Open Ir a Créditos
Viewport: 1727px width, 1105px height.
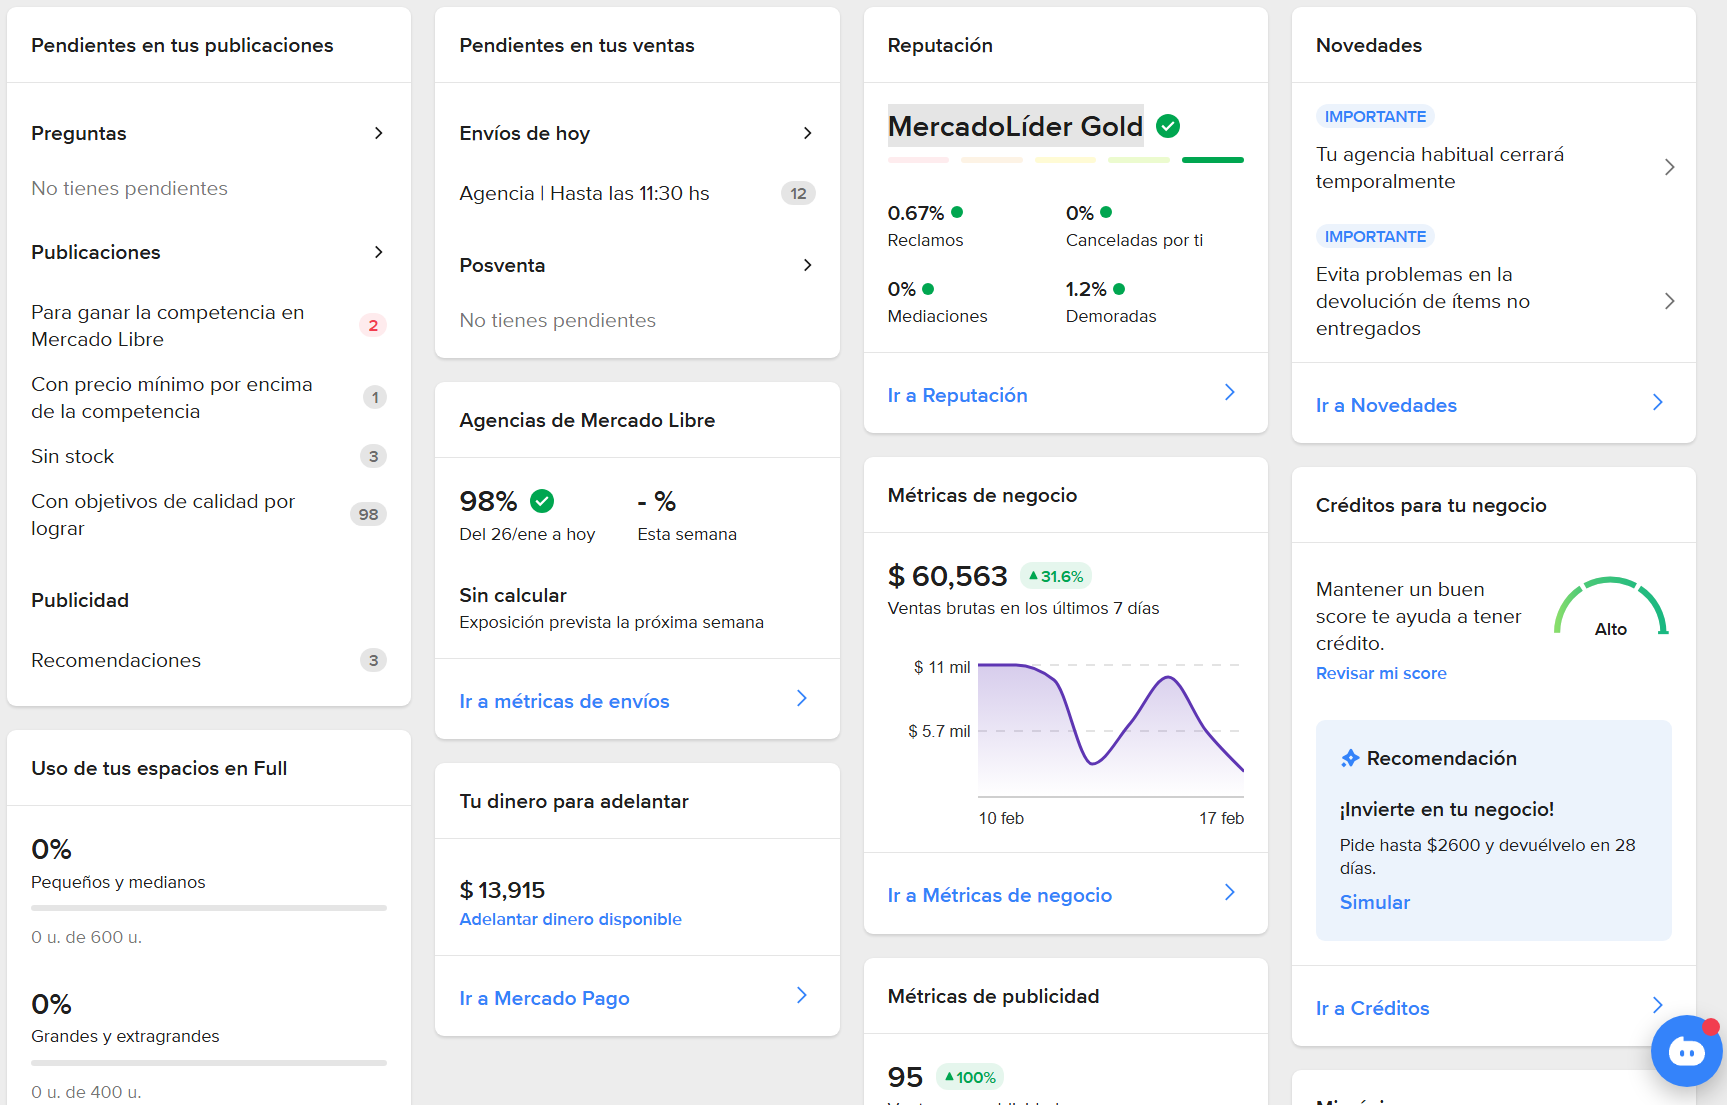tap(1372, 1008)
